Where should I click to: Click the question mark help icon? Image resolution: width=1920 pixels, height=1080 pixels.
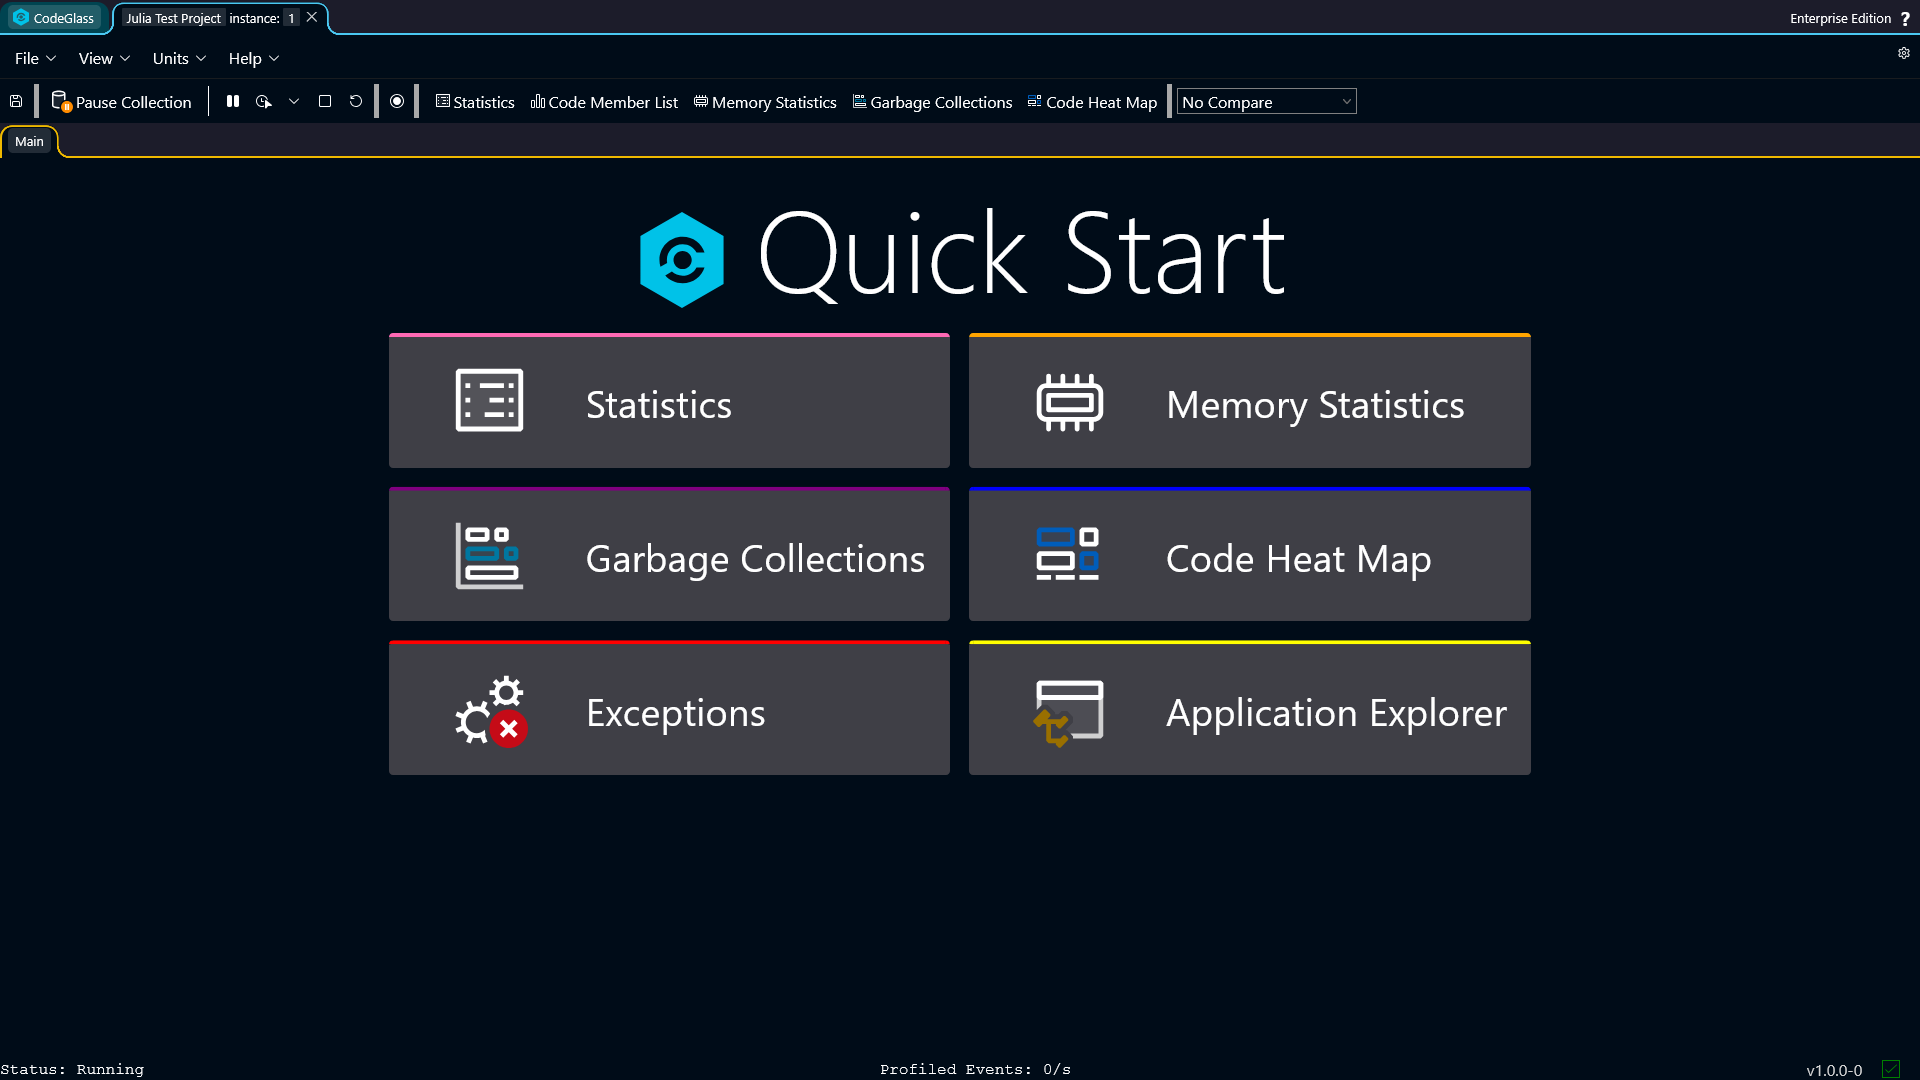(x=1905, y=19)
